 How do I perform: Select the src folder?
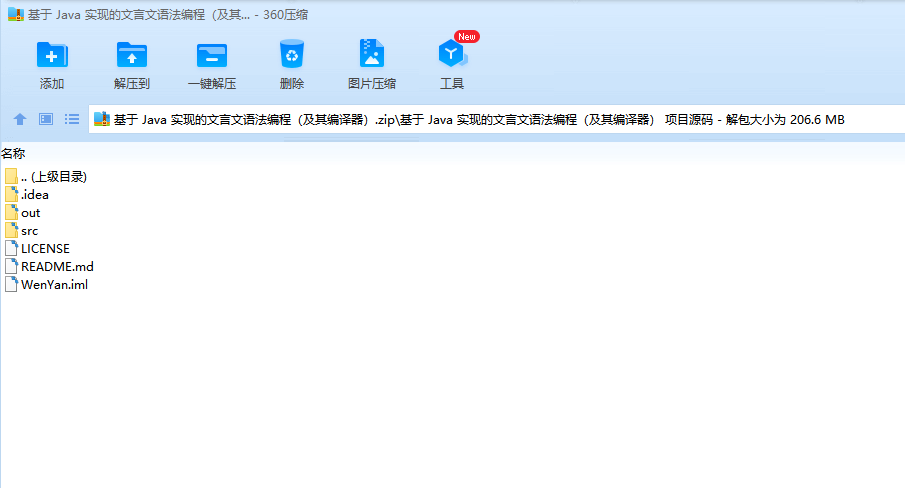pos(21,231)
